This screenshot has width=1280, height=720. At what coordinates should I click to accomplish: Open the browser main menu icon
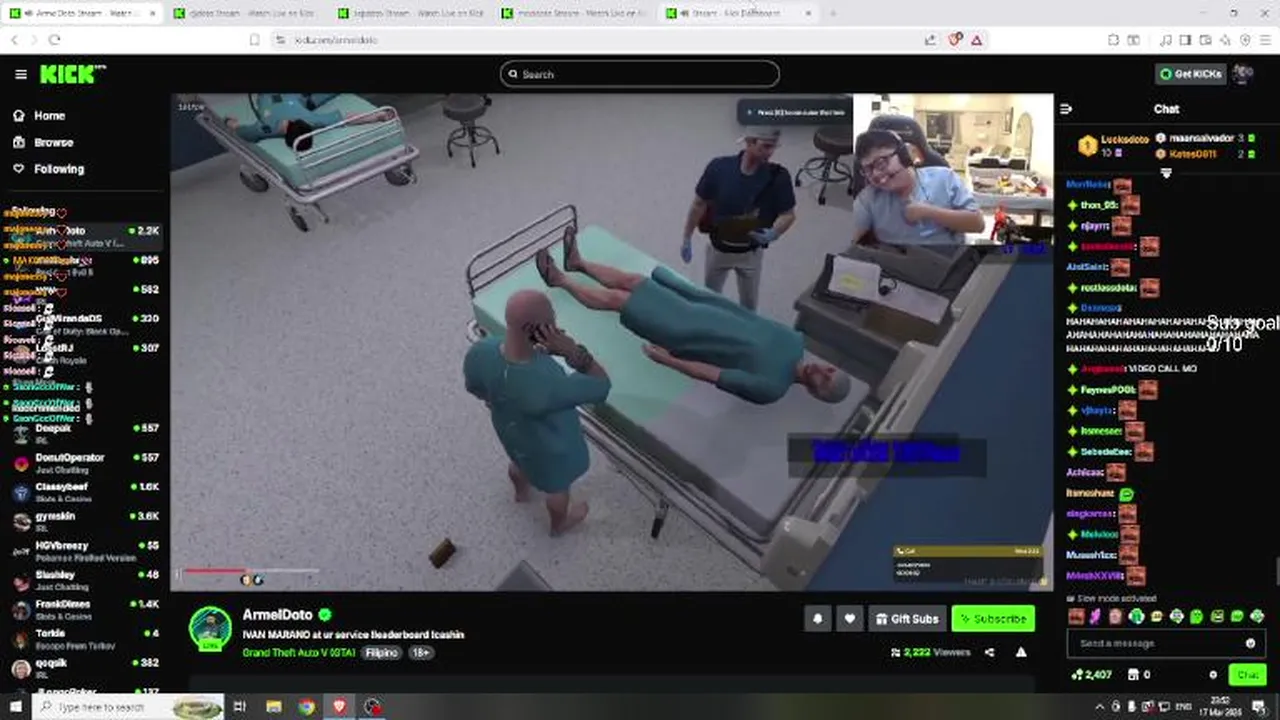(x=1265, y=40)
